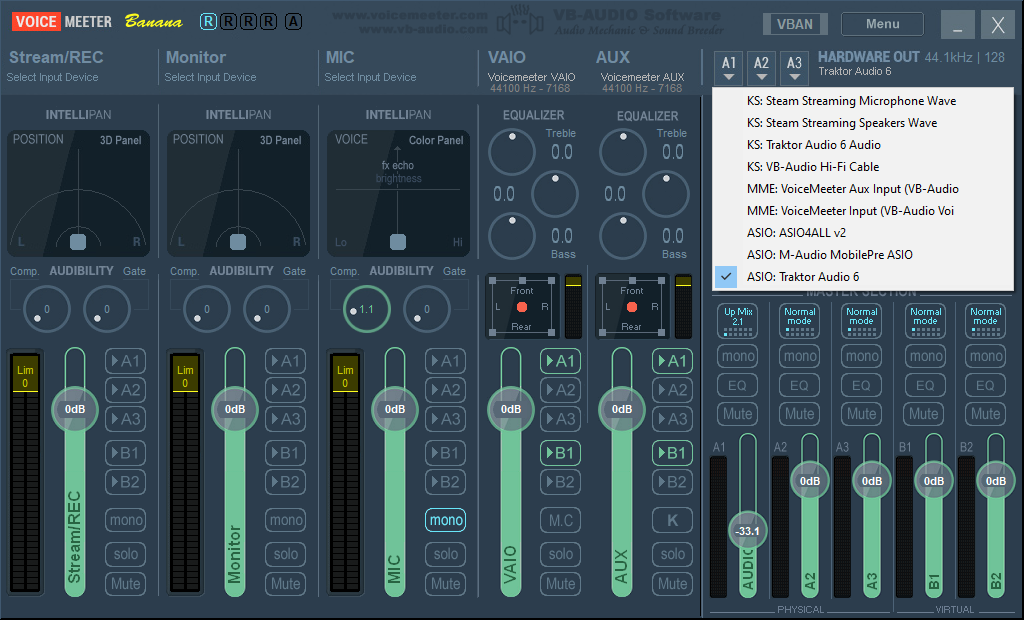This screenshot has height=620, width=1024.
Task: Click the Bass knob in VAIO equalizer
Action: 511,236
